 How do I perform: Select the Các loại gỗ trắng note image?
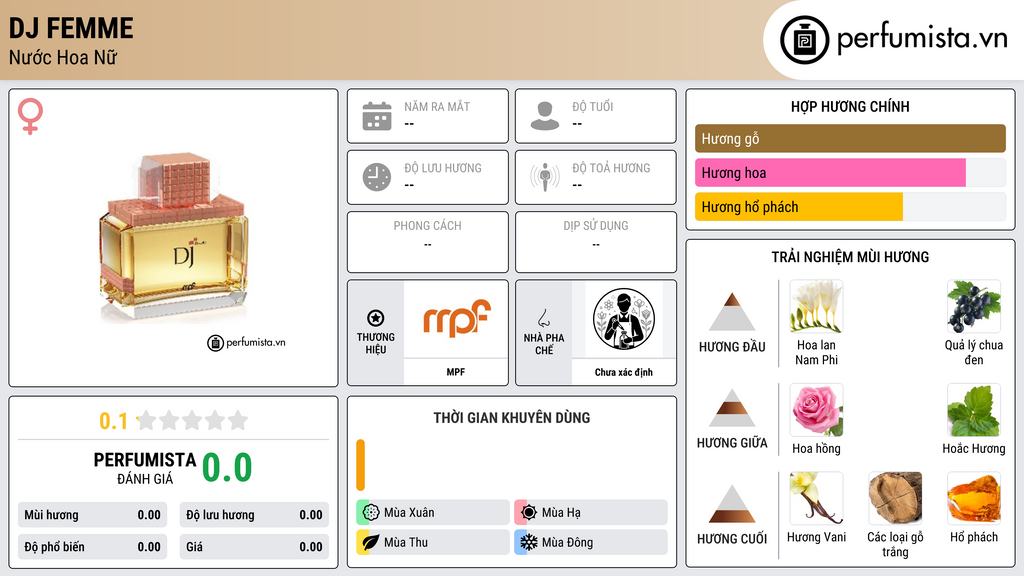895,498
